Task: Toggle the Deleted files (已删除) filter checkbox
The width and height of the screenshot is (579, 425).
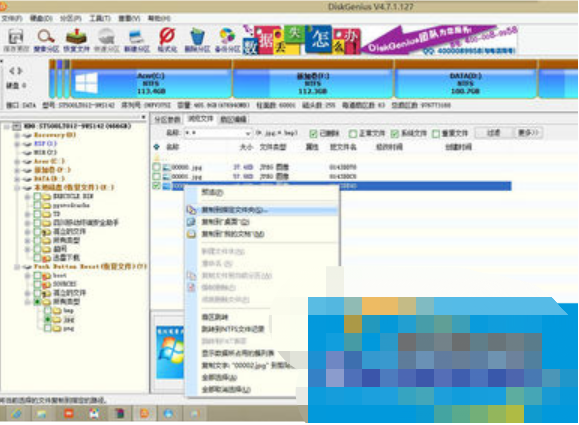Action: [x=313, y=133]
